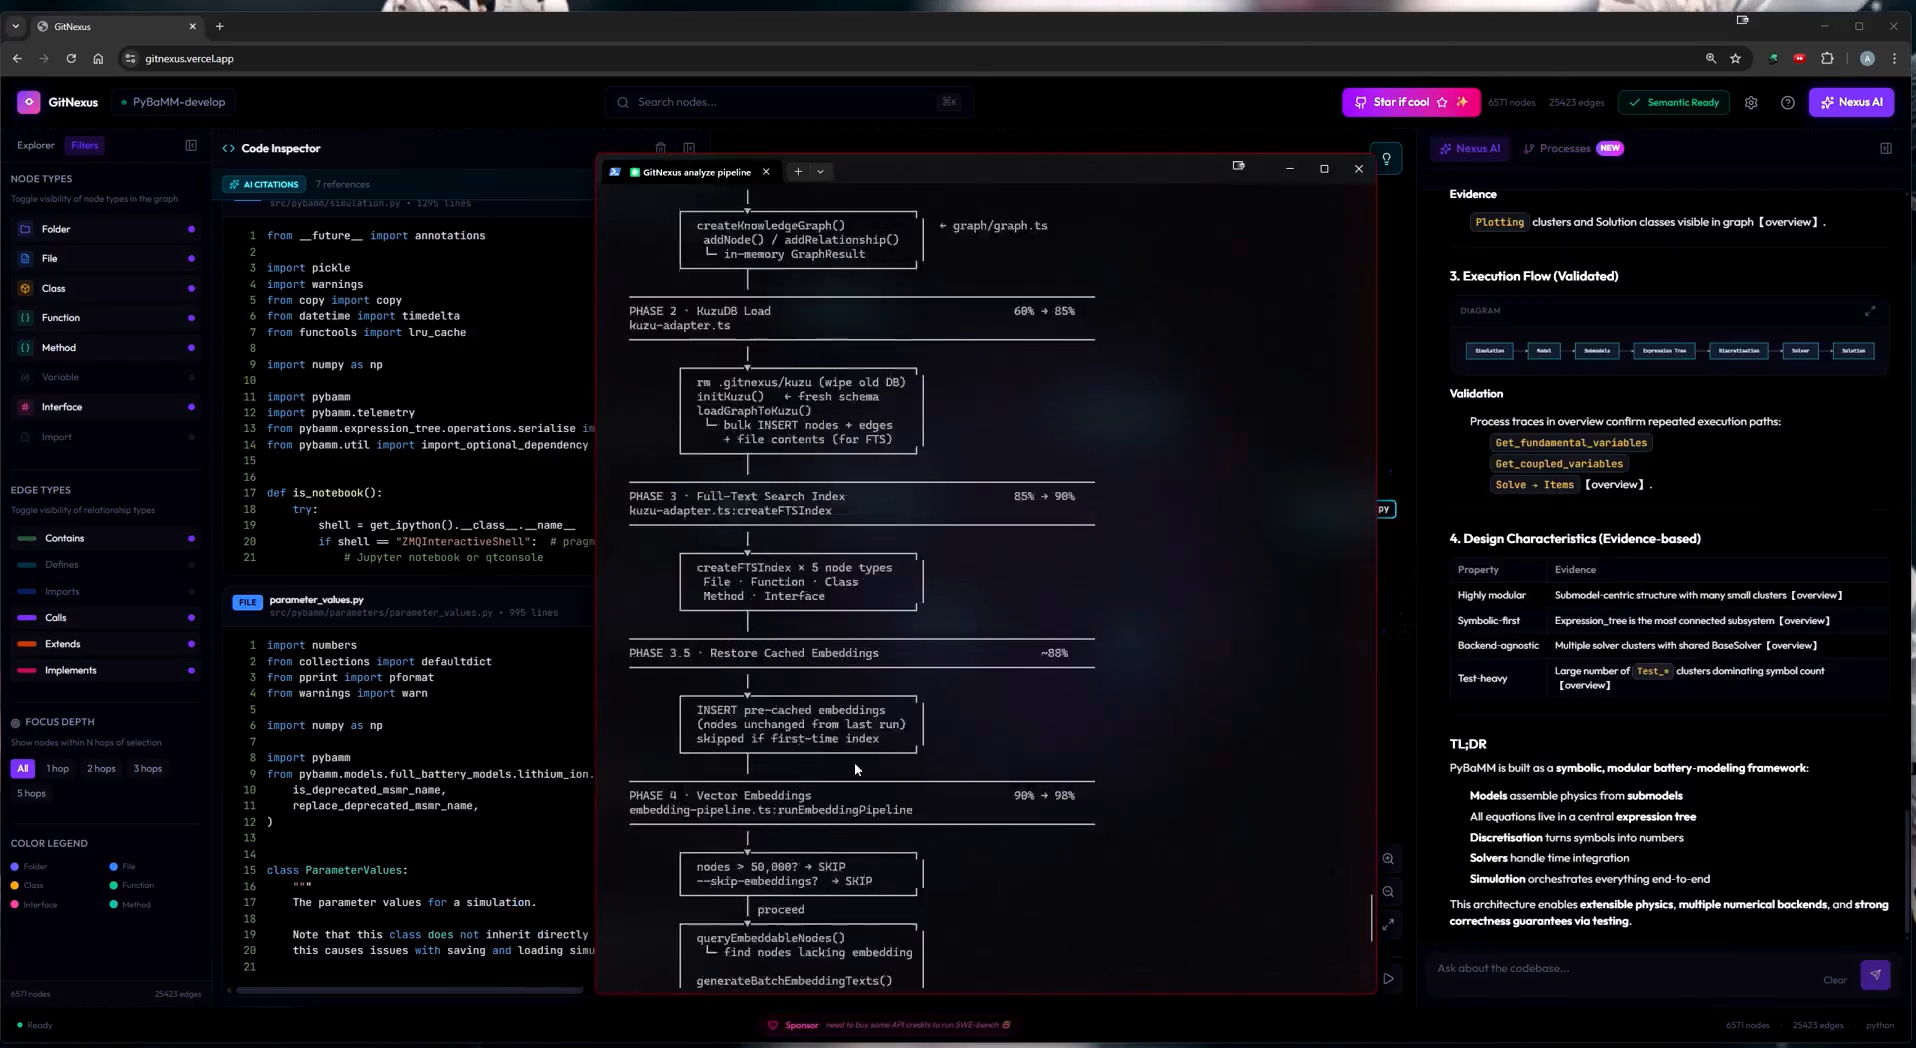1916x1048 pixels.
Task: Zoom in on the graph view
Action: click(1388, 859)
